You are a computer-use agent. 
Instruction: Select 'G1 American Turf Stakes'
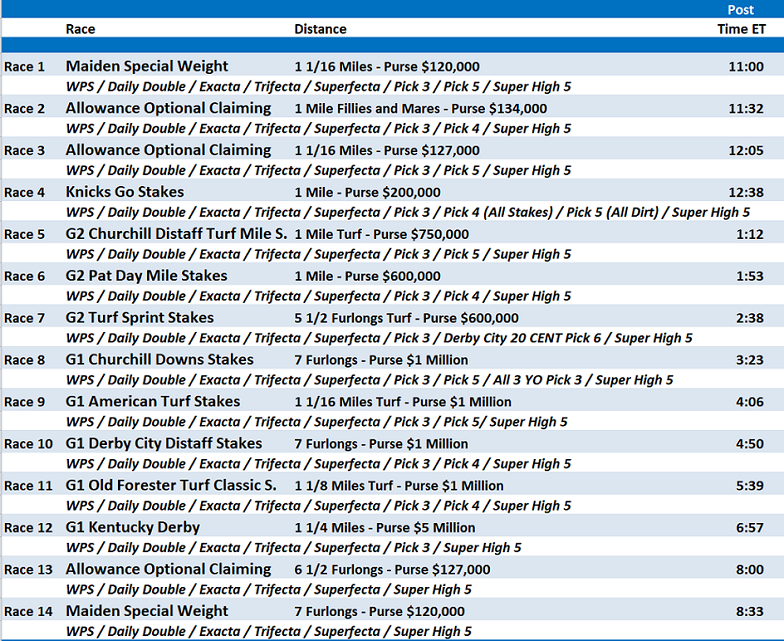[x=152, y=402]
